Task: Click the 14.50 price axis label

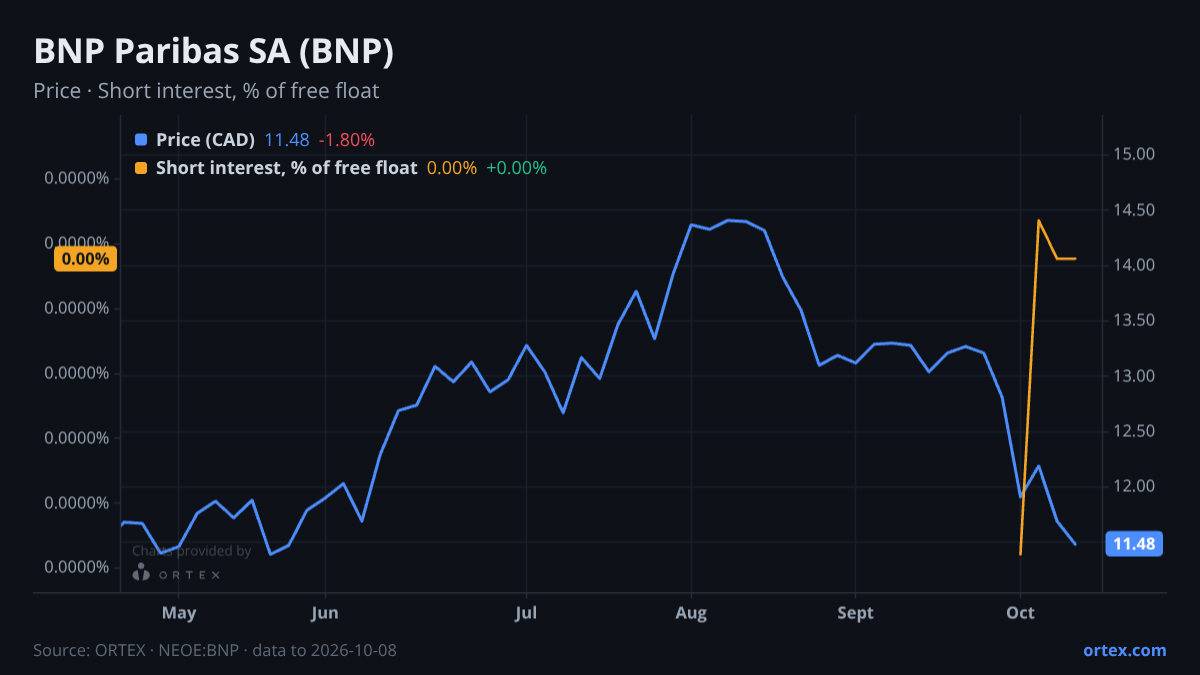Action: pyautogui.click(x=1134, y=210)
